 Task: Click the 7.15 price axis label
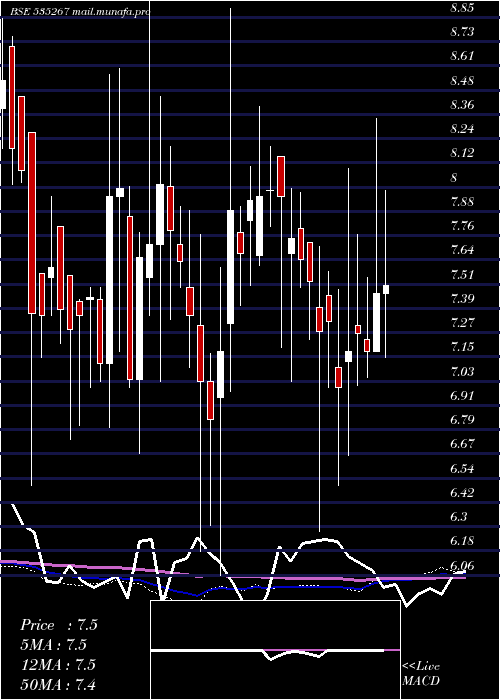coord(462,347)
